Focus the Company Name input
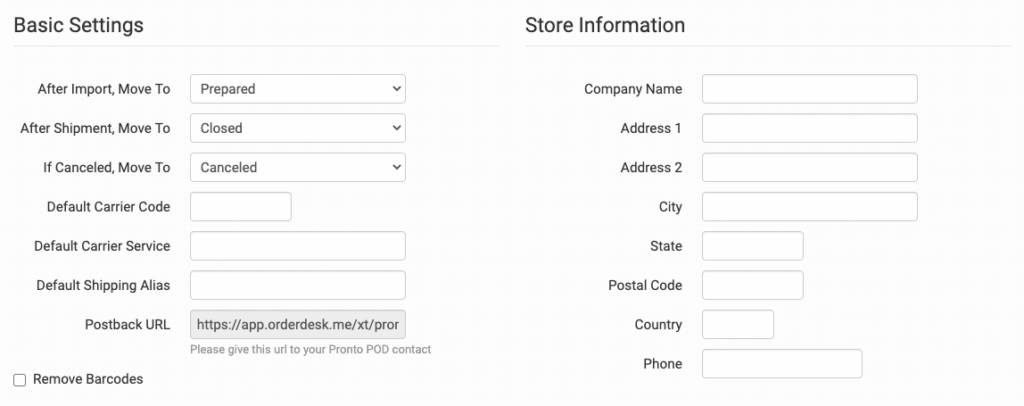The width and height of the screenshot is (1024, 406). pyautogui.click(x=809, y=89)
